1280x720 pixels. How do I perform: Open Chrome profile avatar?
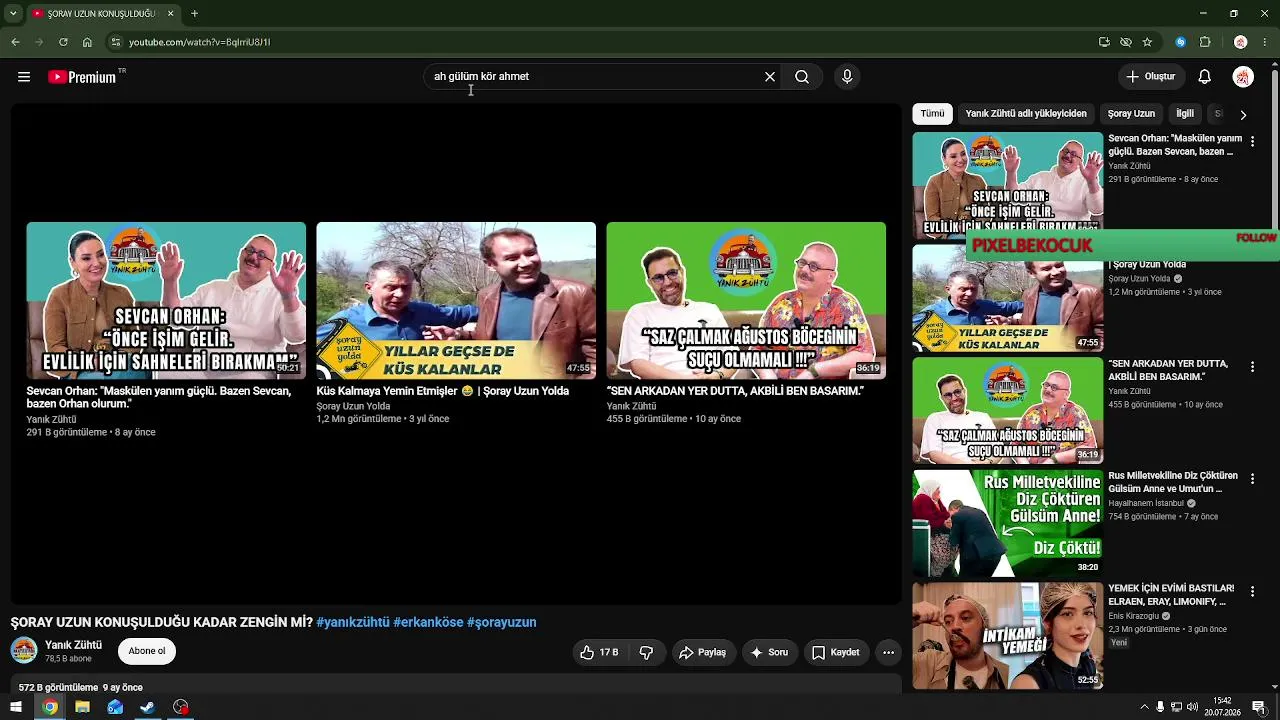pos(1240,42)
